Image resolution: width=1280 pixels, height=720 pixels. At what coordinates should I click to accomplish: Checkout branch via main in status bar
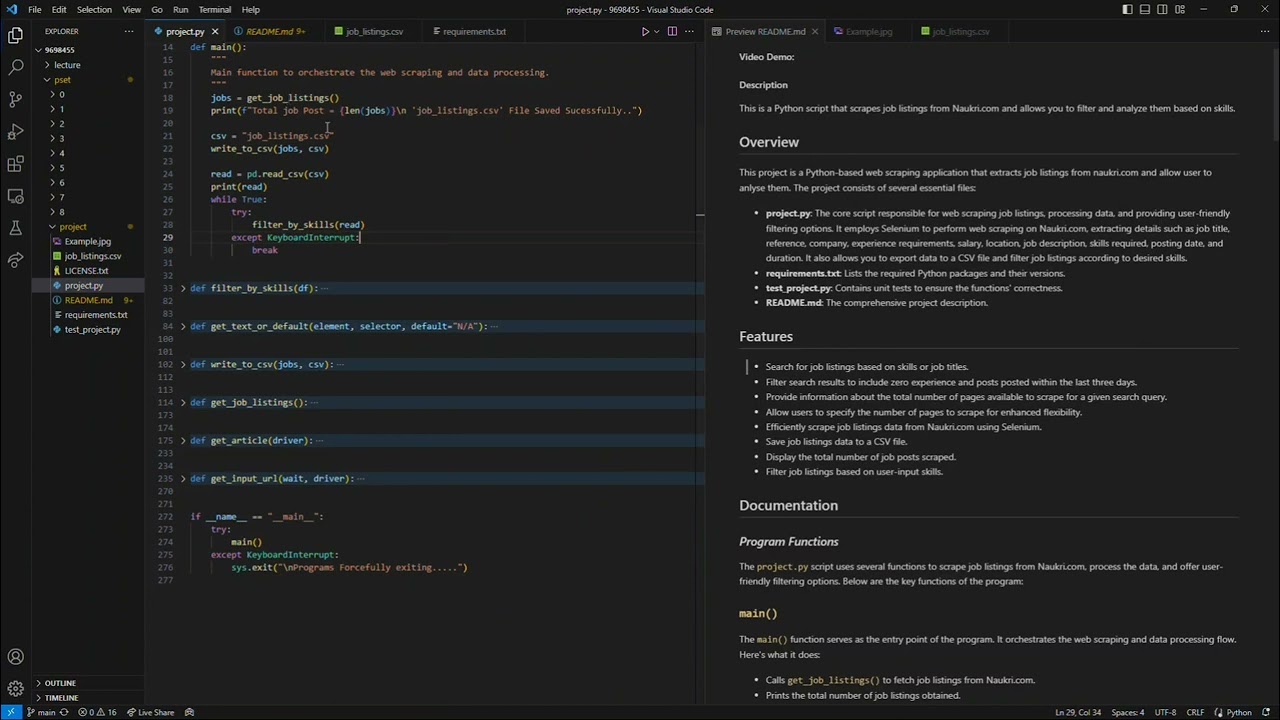tap(41, 712)
